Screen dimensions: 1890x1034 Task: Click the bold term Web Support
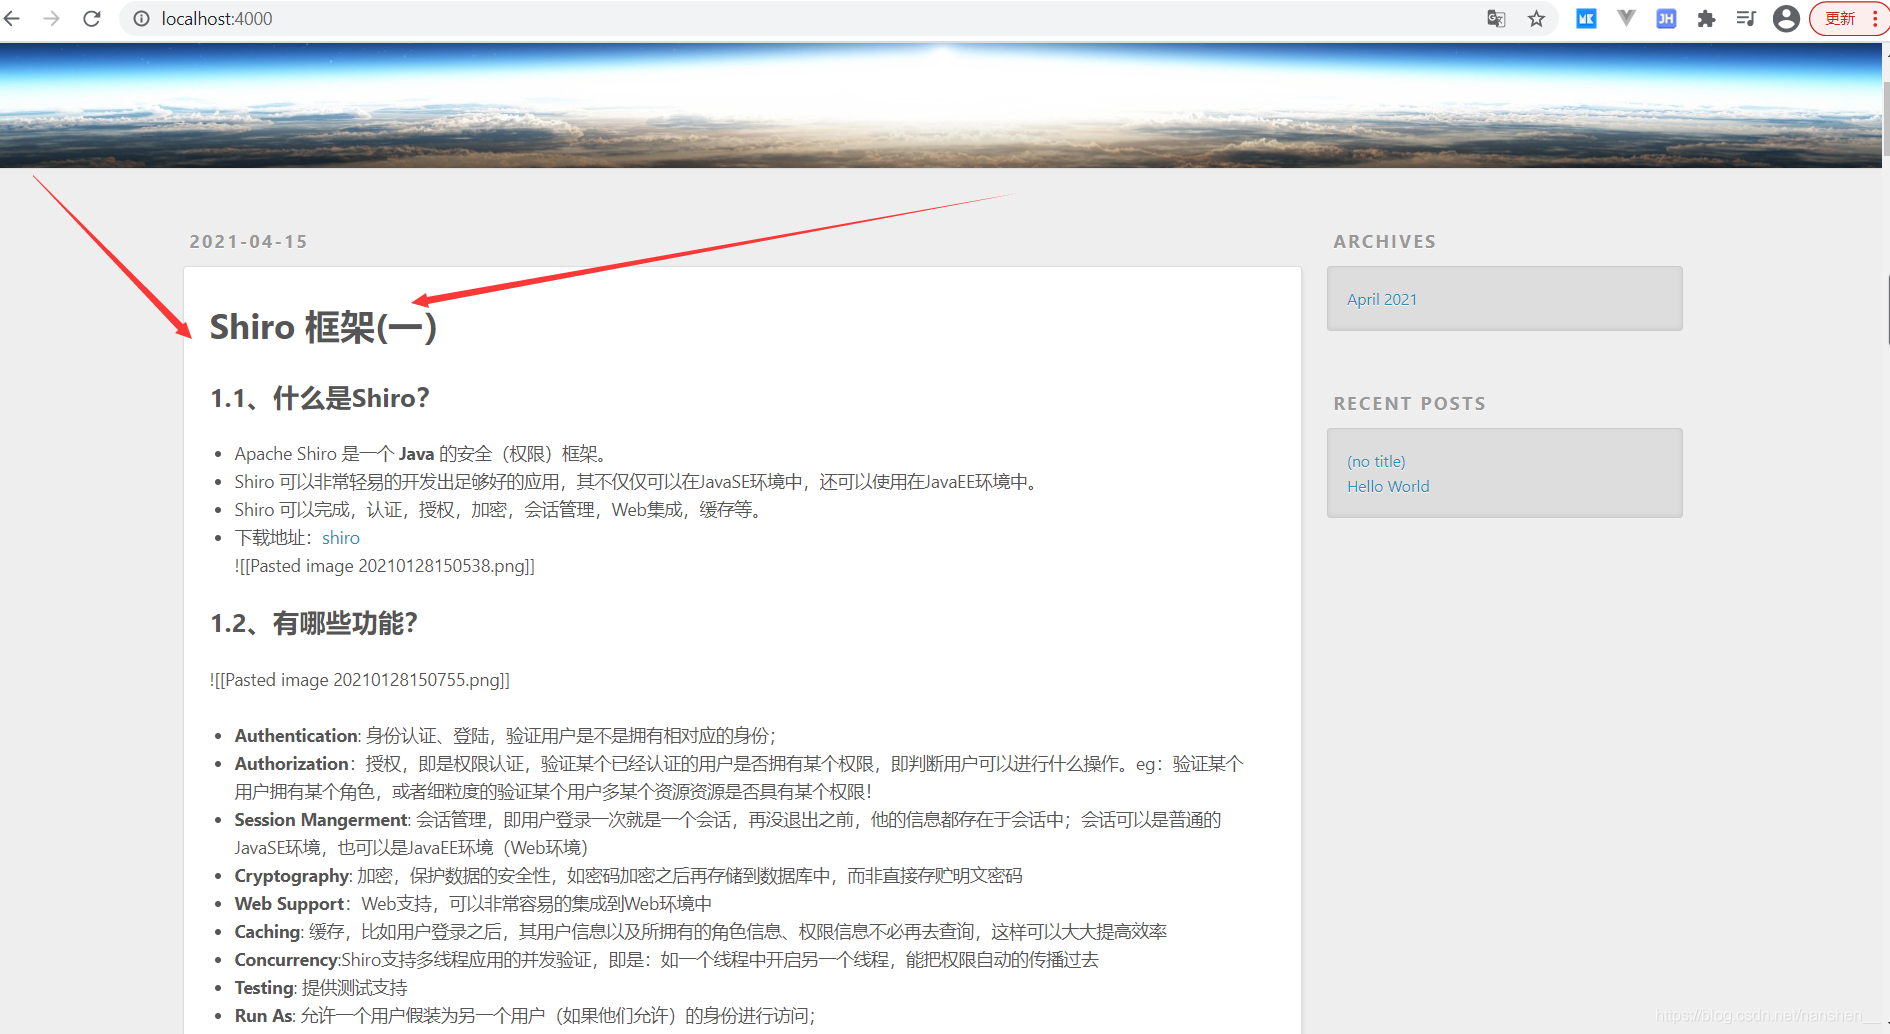(x=290, y=904)
